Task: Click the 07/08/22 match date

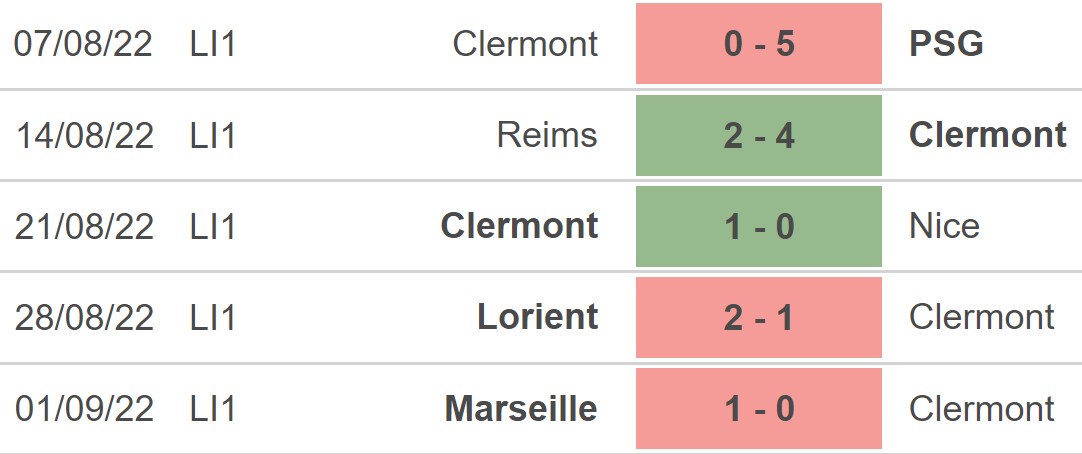Action: tap(84, 44)
